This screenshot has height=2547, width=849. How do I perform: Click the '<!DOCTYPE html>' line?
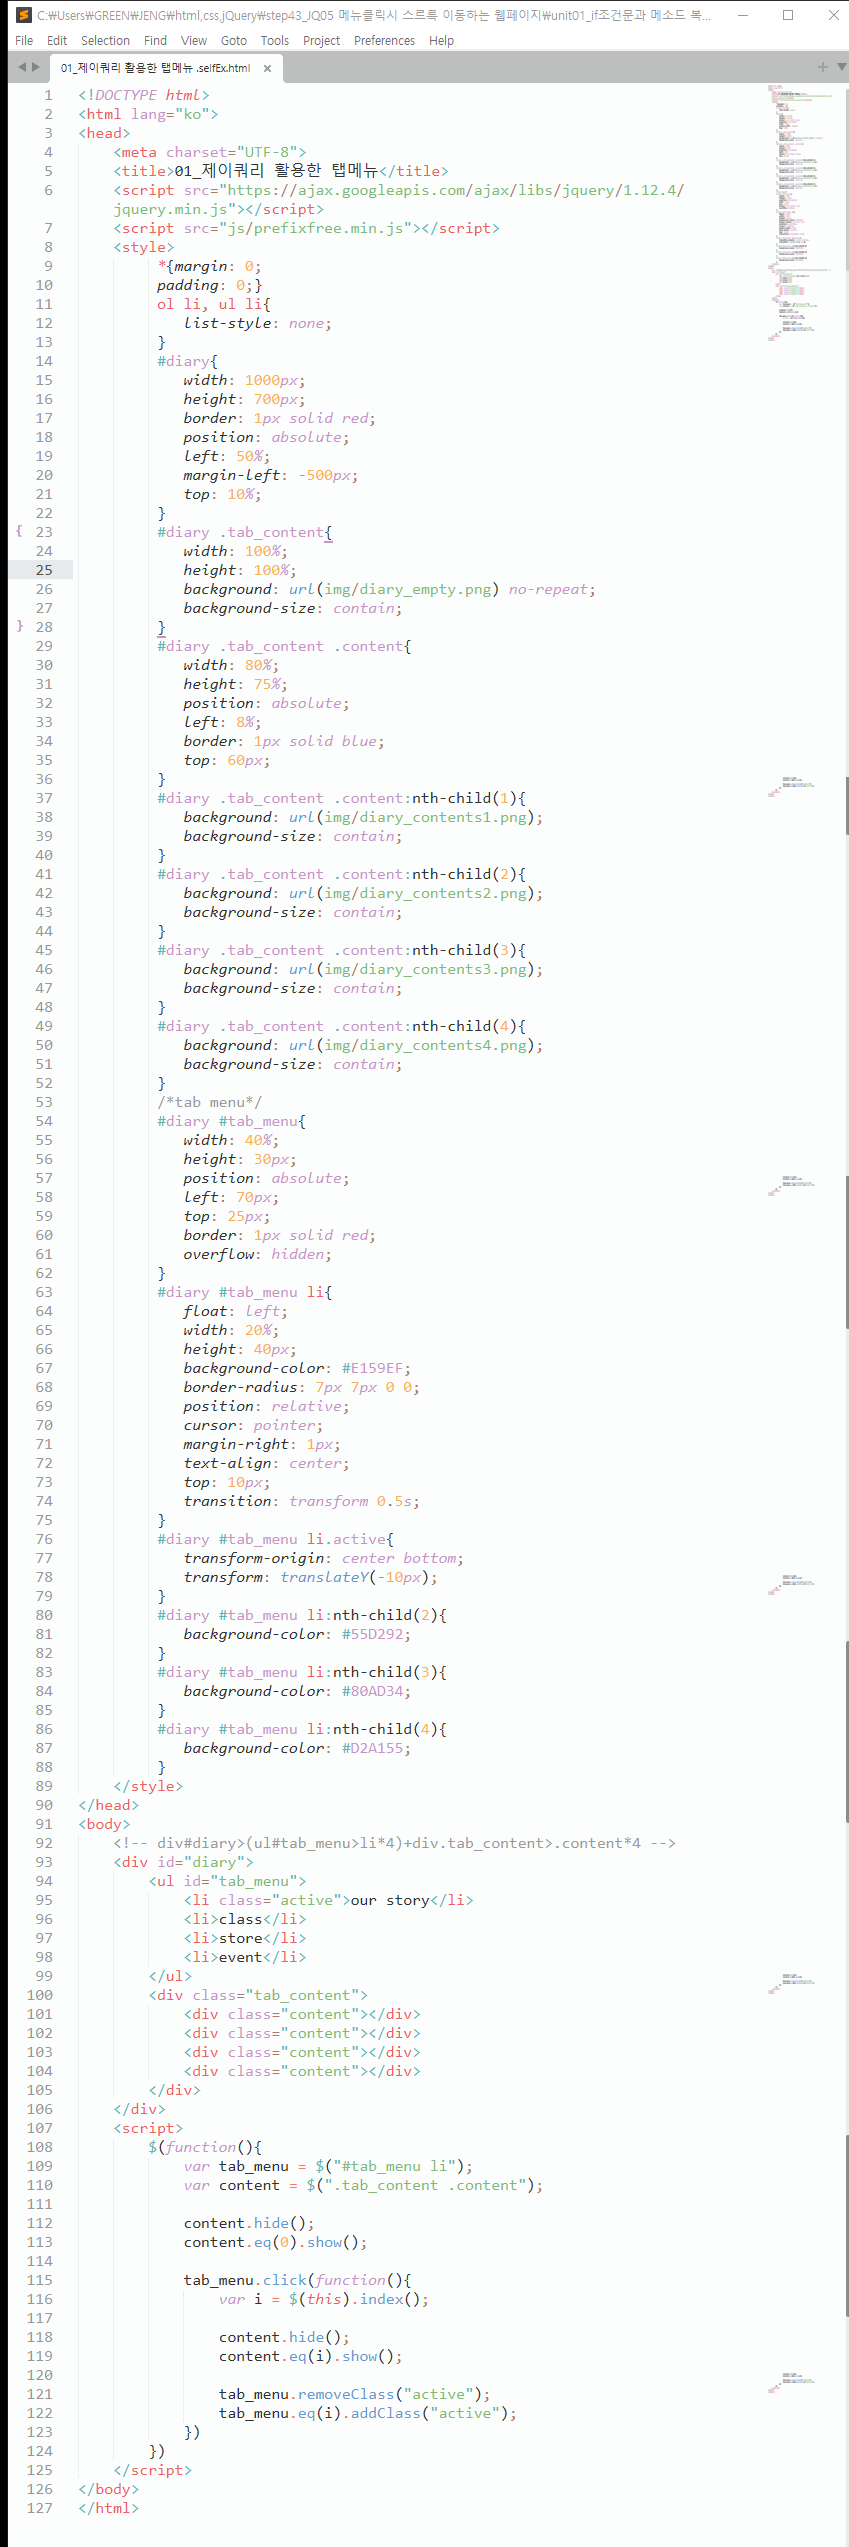[144, 95]
